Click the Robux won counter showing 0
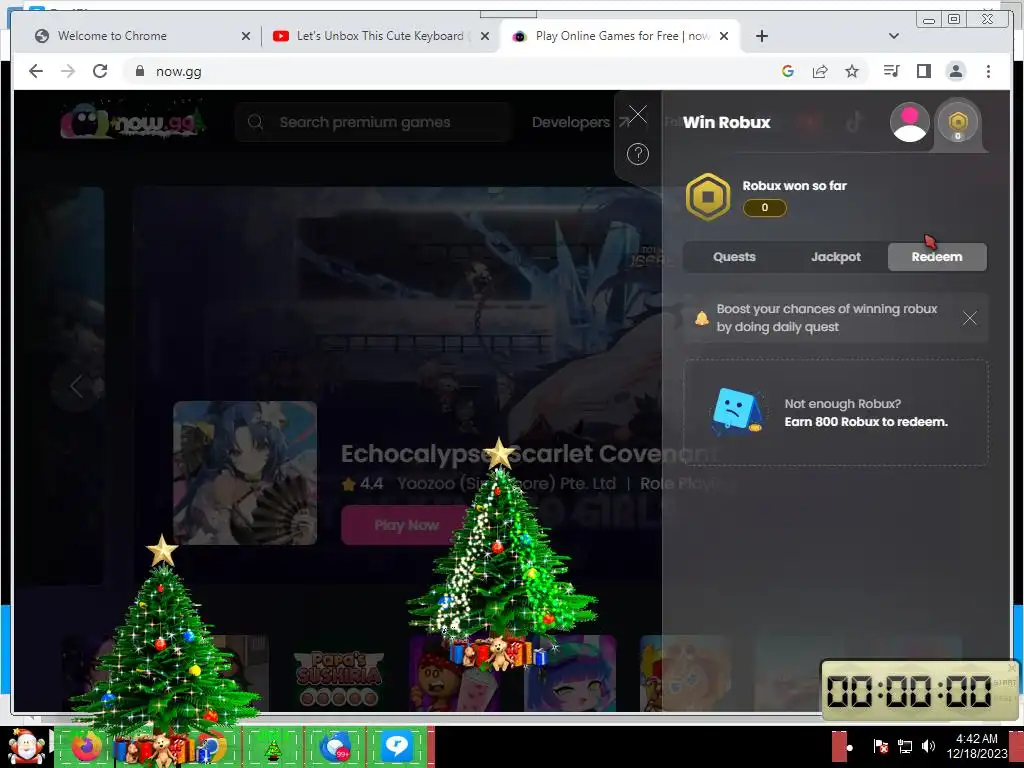Image resolution: width=1024 pixels, height=768 pixels. [765, 208]
